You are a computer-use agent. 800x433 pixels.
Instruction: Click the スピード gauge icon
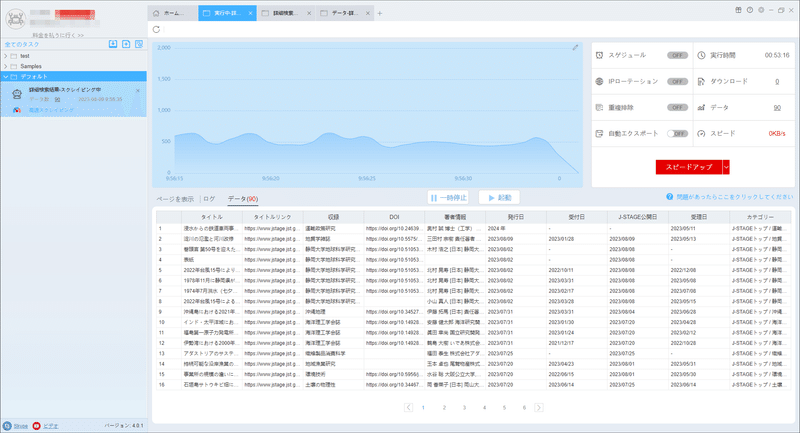(702, 134)
